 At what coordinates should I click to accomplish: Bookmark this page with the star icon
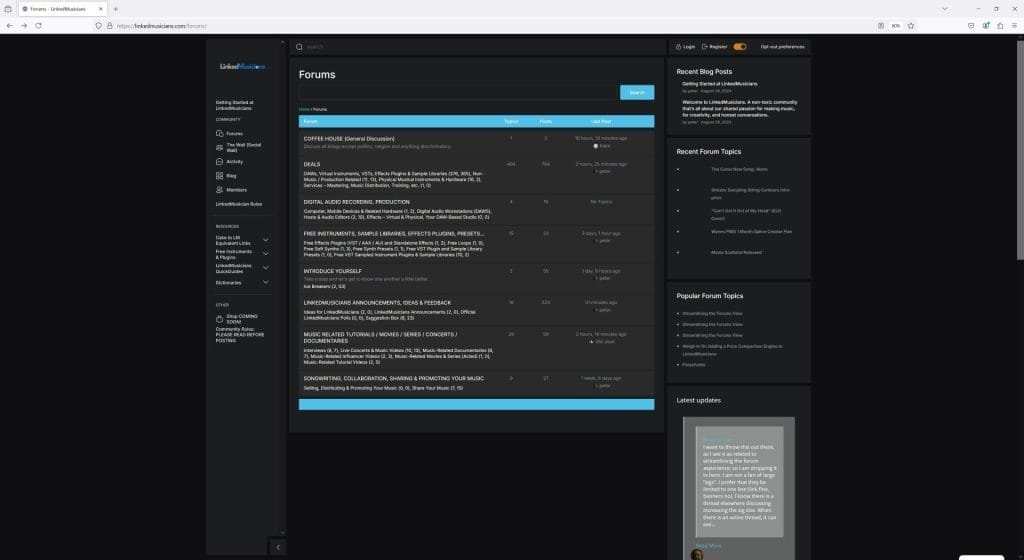(911, 25)
